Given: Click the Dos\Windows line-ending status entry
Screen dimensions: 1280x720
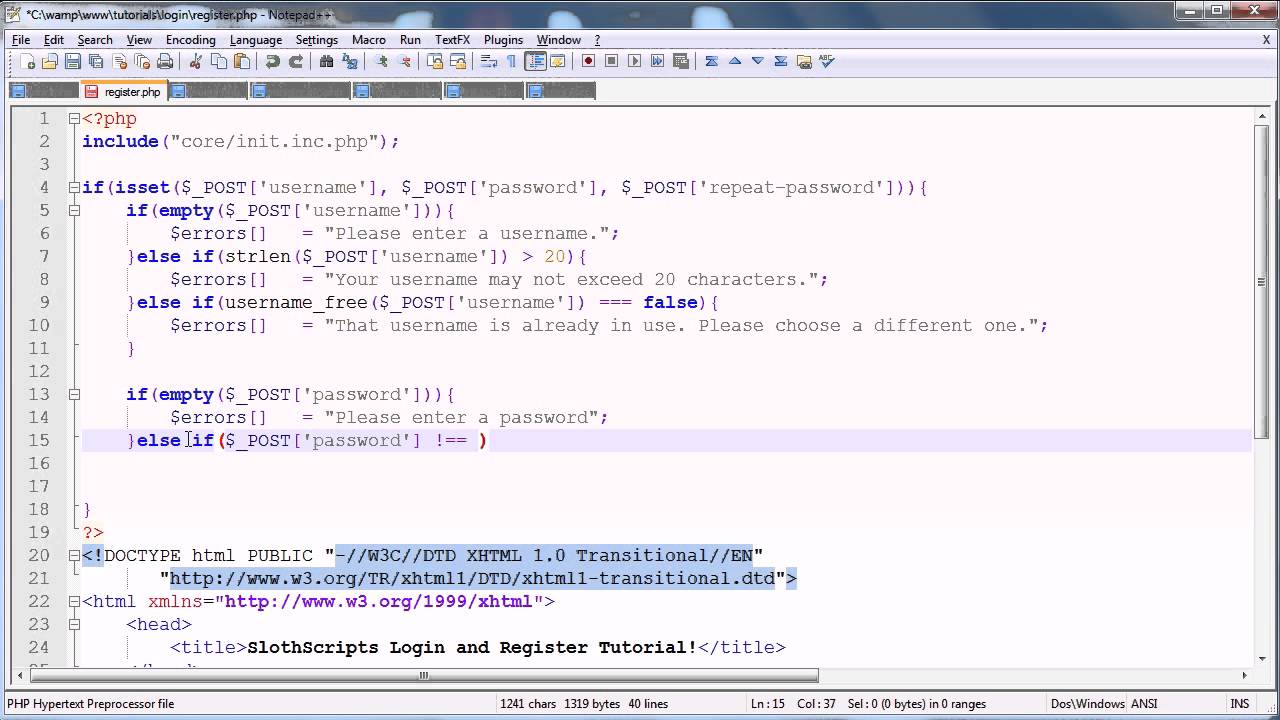Looking at the screenshot, I should 1088,704.
